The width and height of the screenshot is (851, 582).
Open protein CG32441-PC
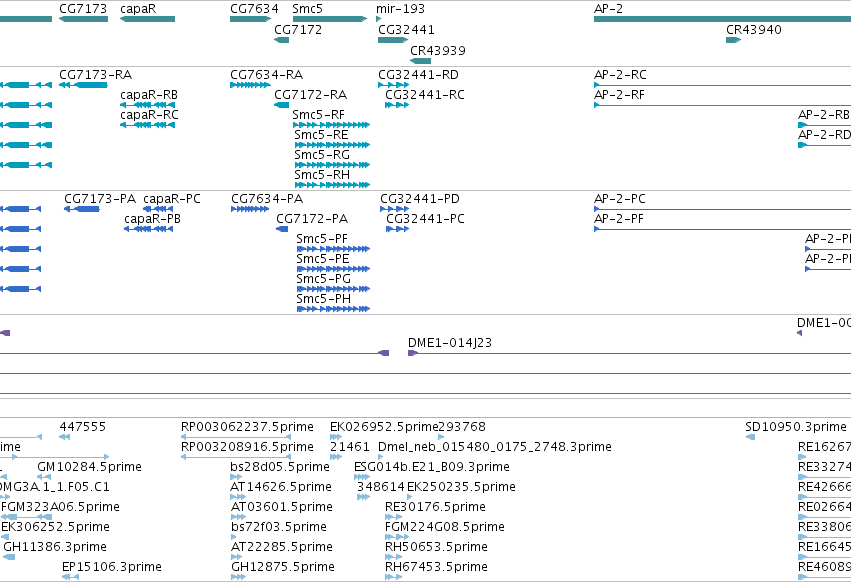[x=426, y=219]
